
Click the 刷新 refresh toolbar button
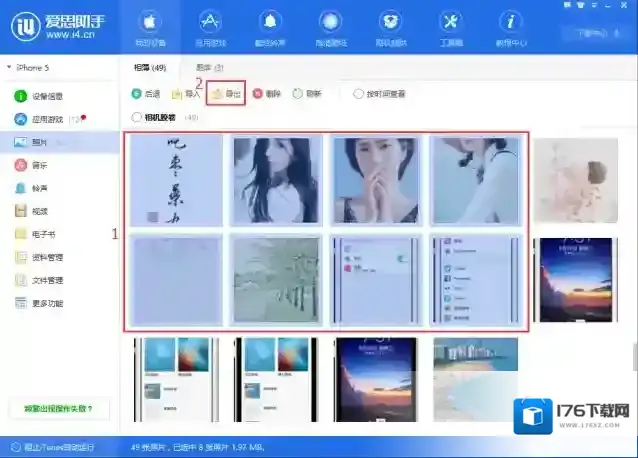[307, 94]
